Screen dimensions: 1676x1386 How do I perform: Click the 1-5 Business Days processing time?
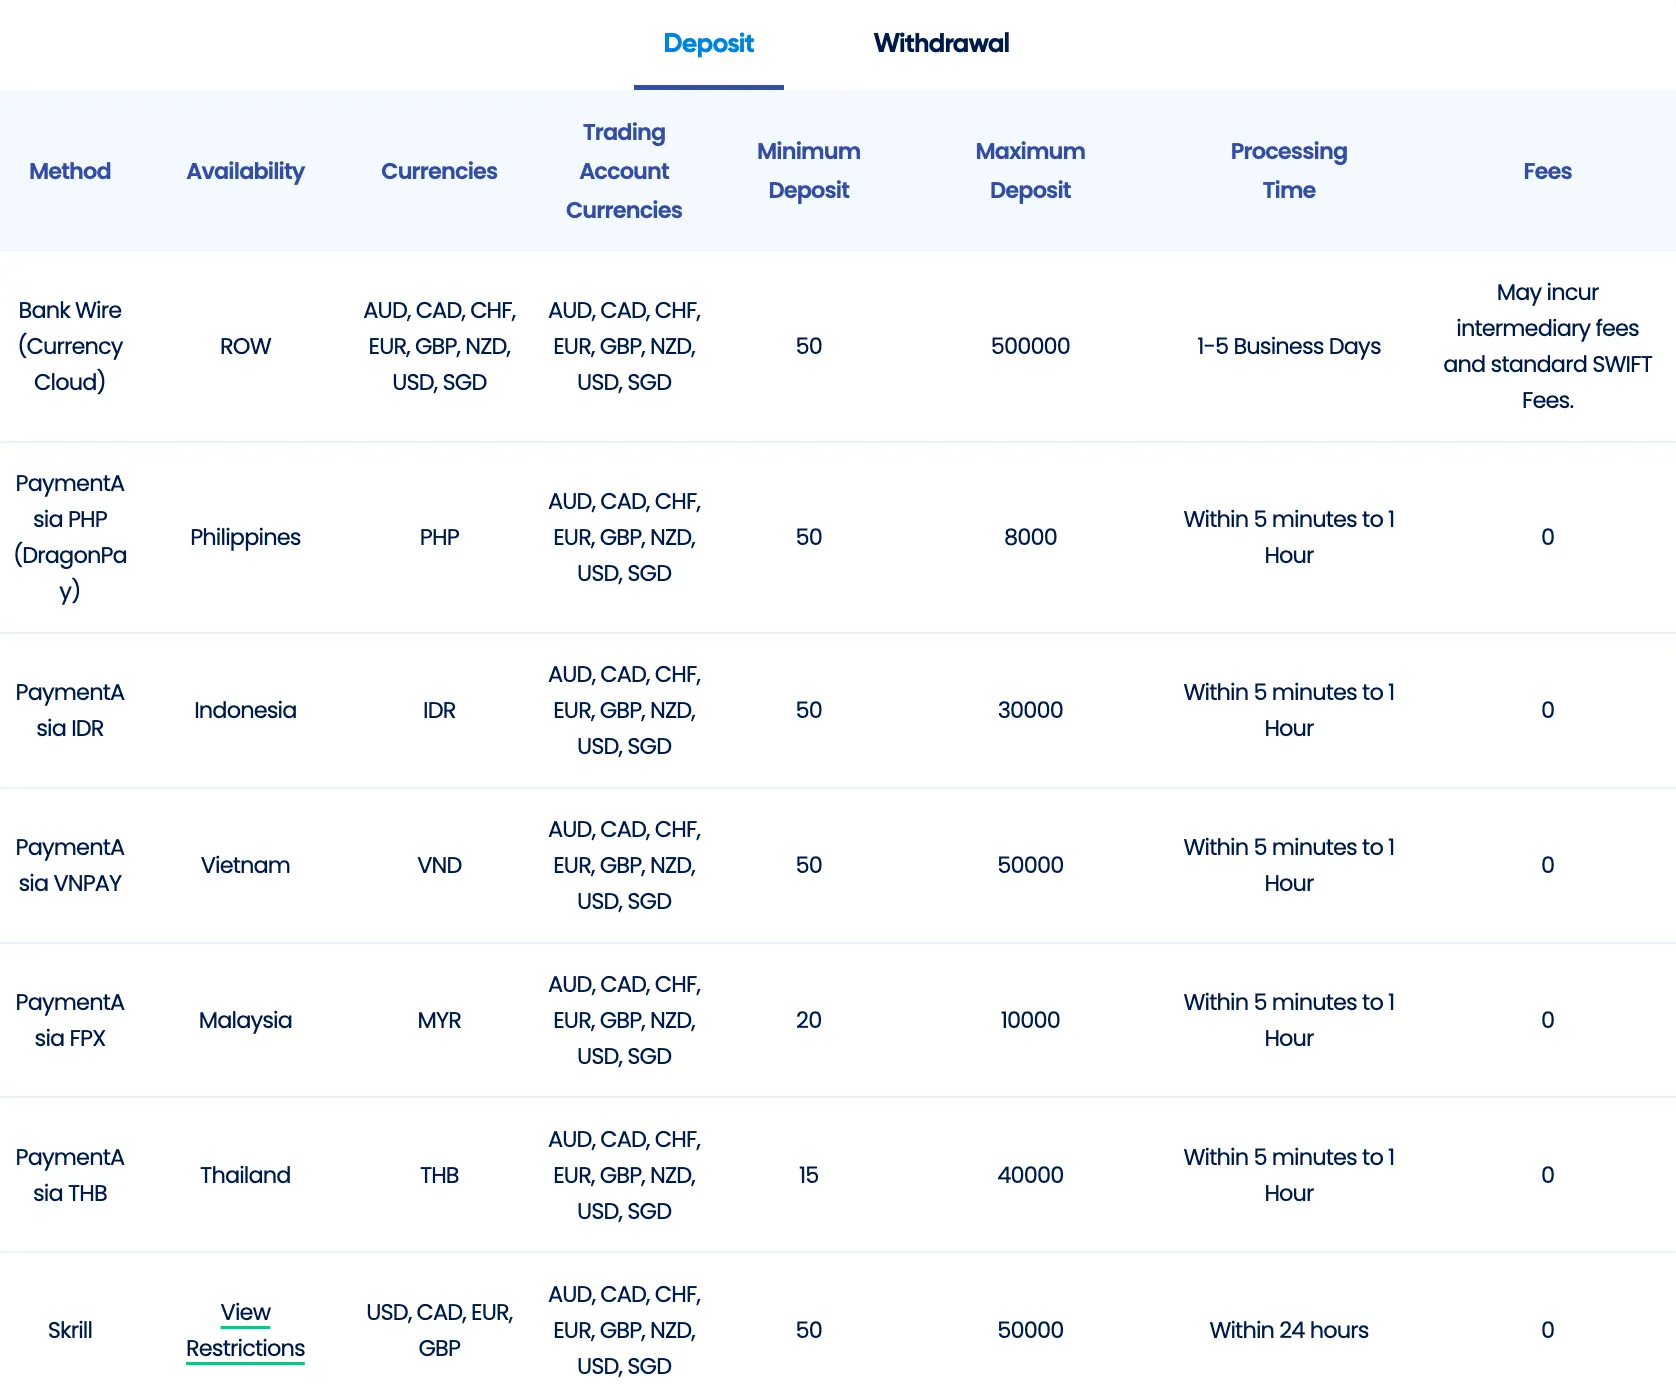click(x=1288, y=346)
